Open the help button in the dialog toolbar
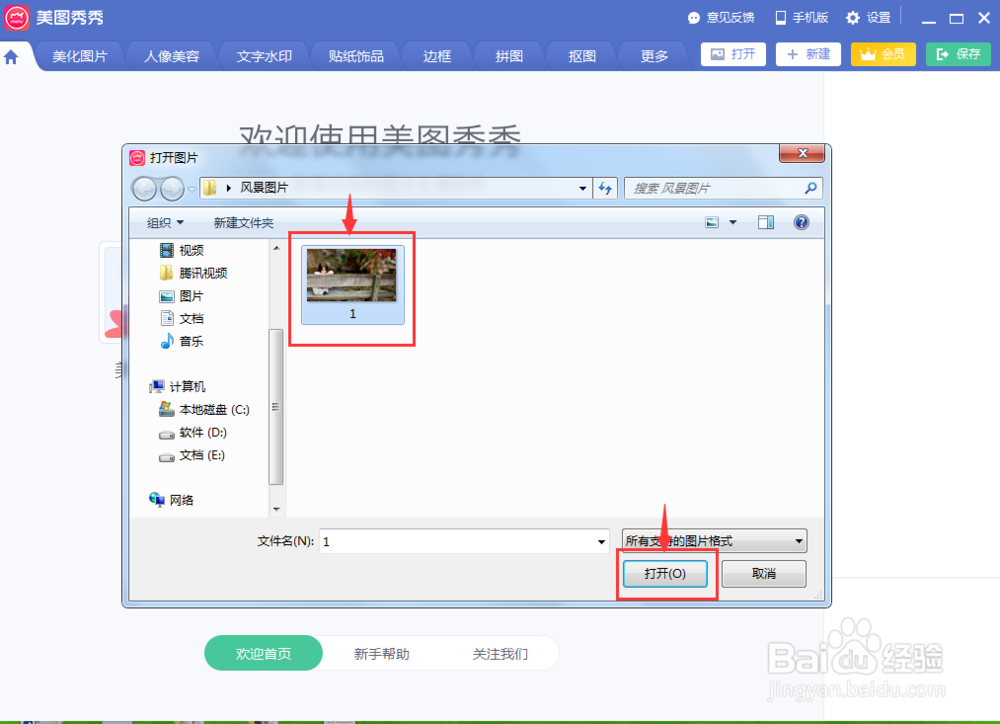The image size is (1000, 724). pyautogui.click(x=801, y=222)
